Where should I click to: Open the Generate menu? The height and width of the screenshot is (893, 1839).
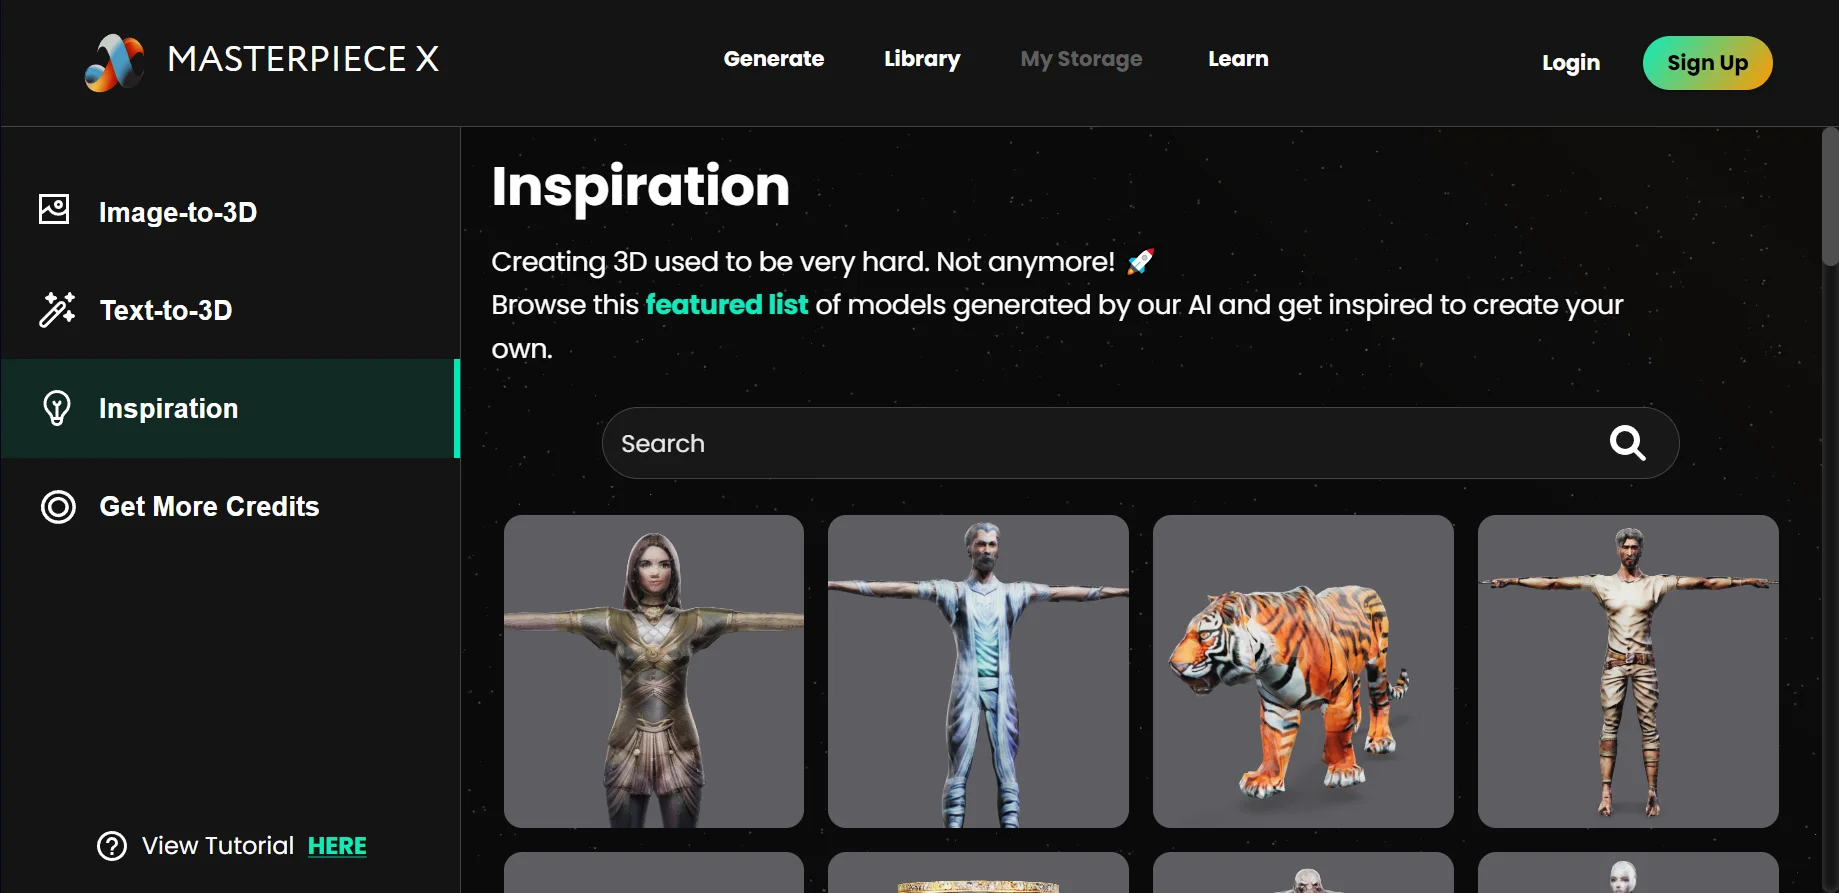(774, 59)
